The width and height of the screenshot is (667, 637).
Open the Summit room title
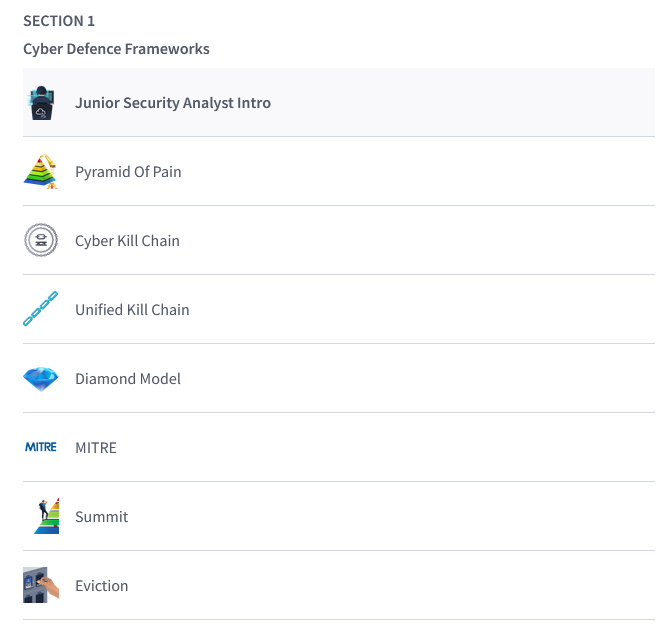pos(102,517)
